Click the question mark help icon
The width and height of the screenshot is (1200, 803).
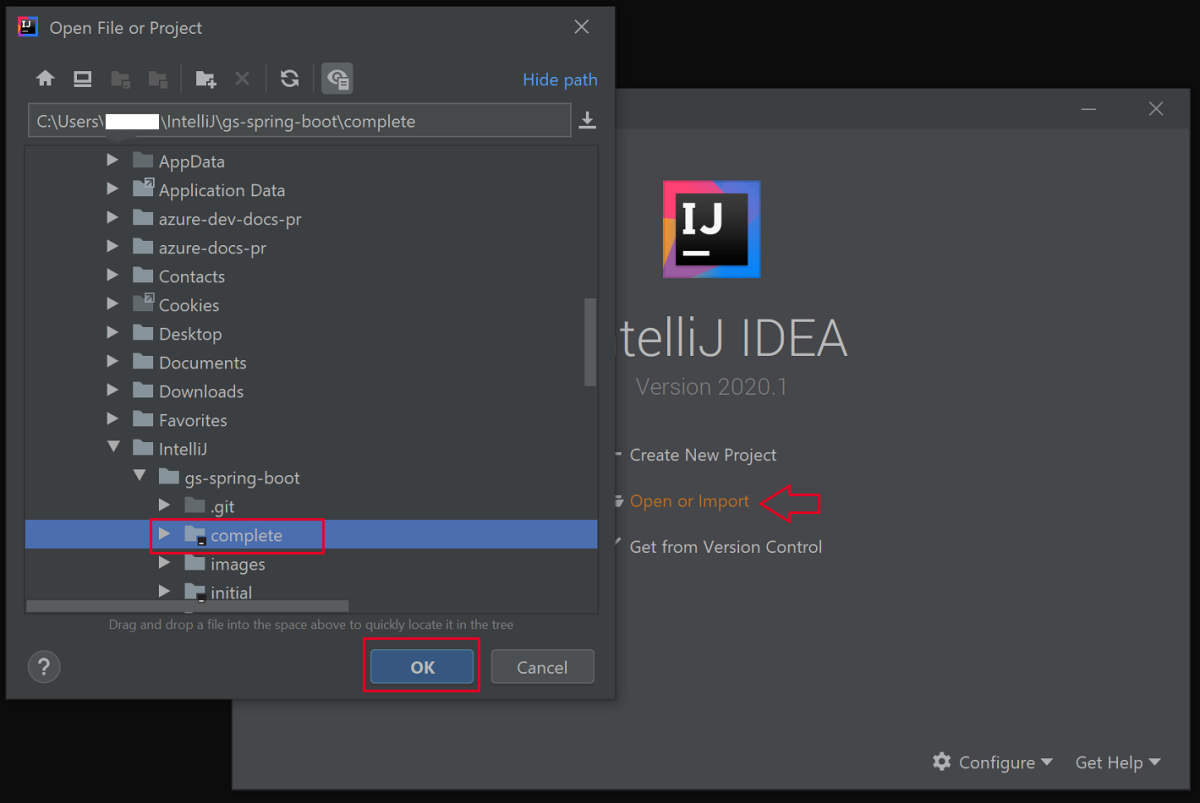[44, 667]
